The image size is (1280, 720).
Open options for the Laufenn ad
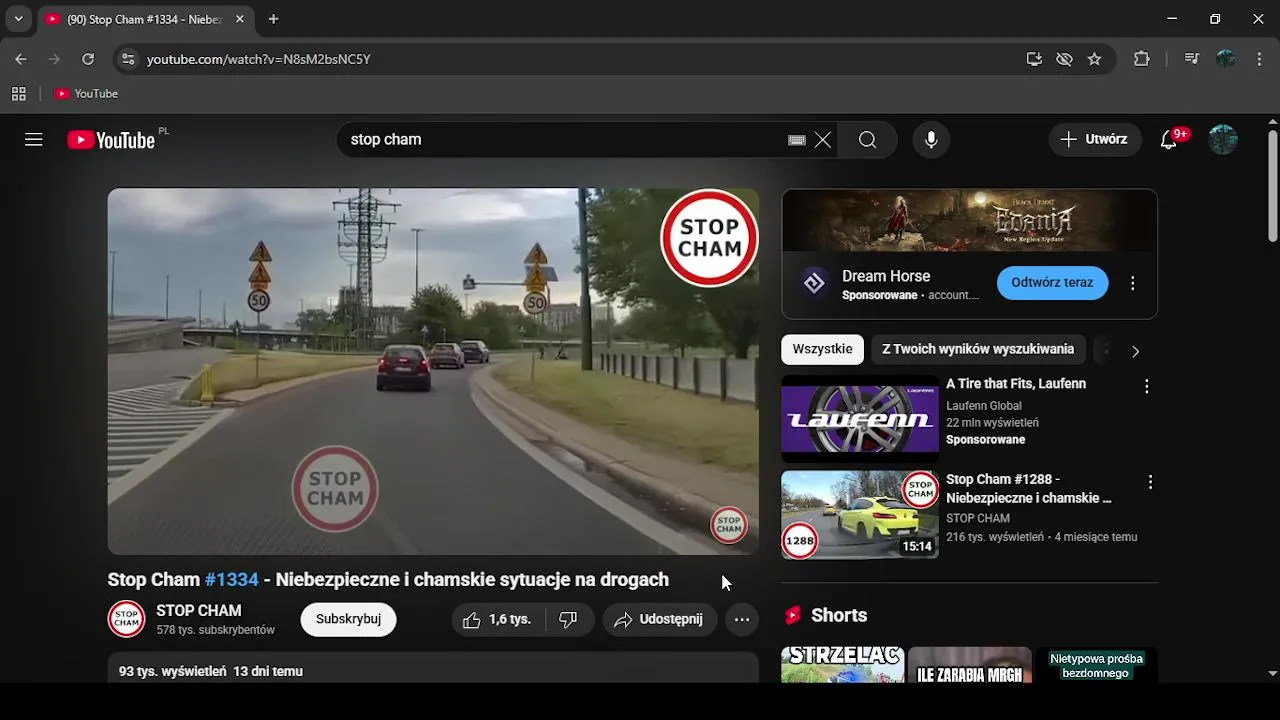tap(1147, 387)
